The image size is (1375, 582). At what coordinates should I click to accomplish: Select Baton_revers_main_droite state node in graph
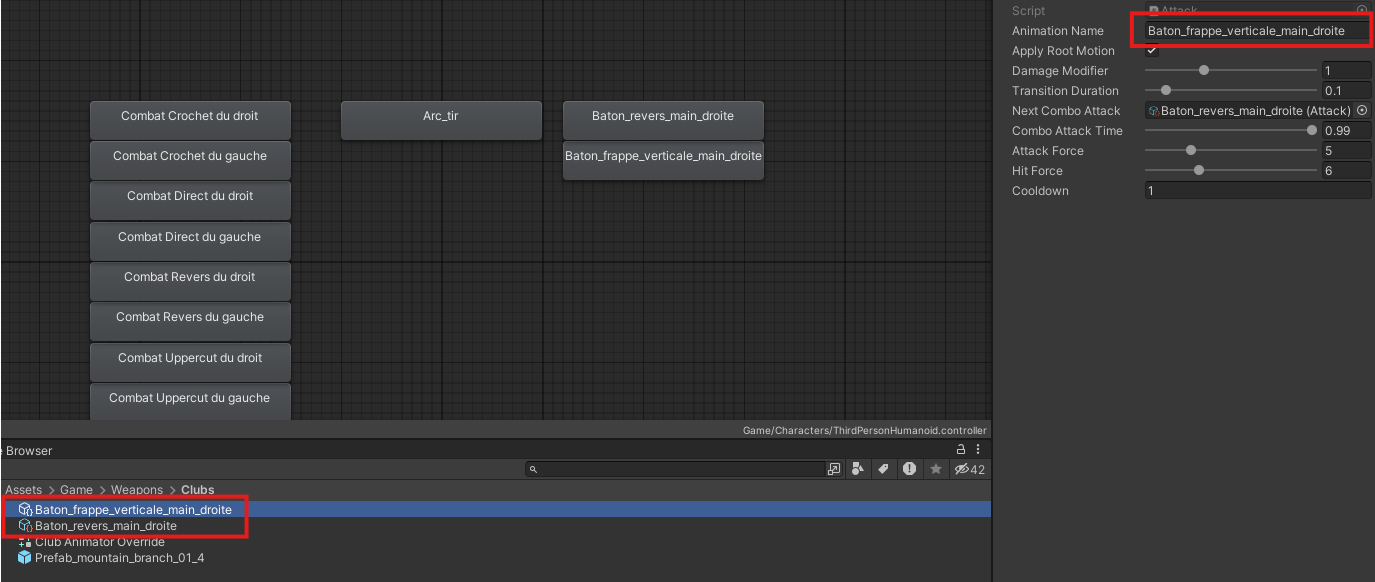(x=663, y=120)
